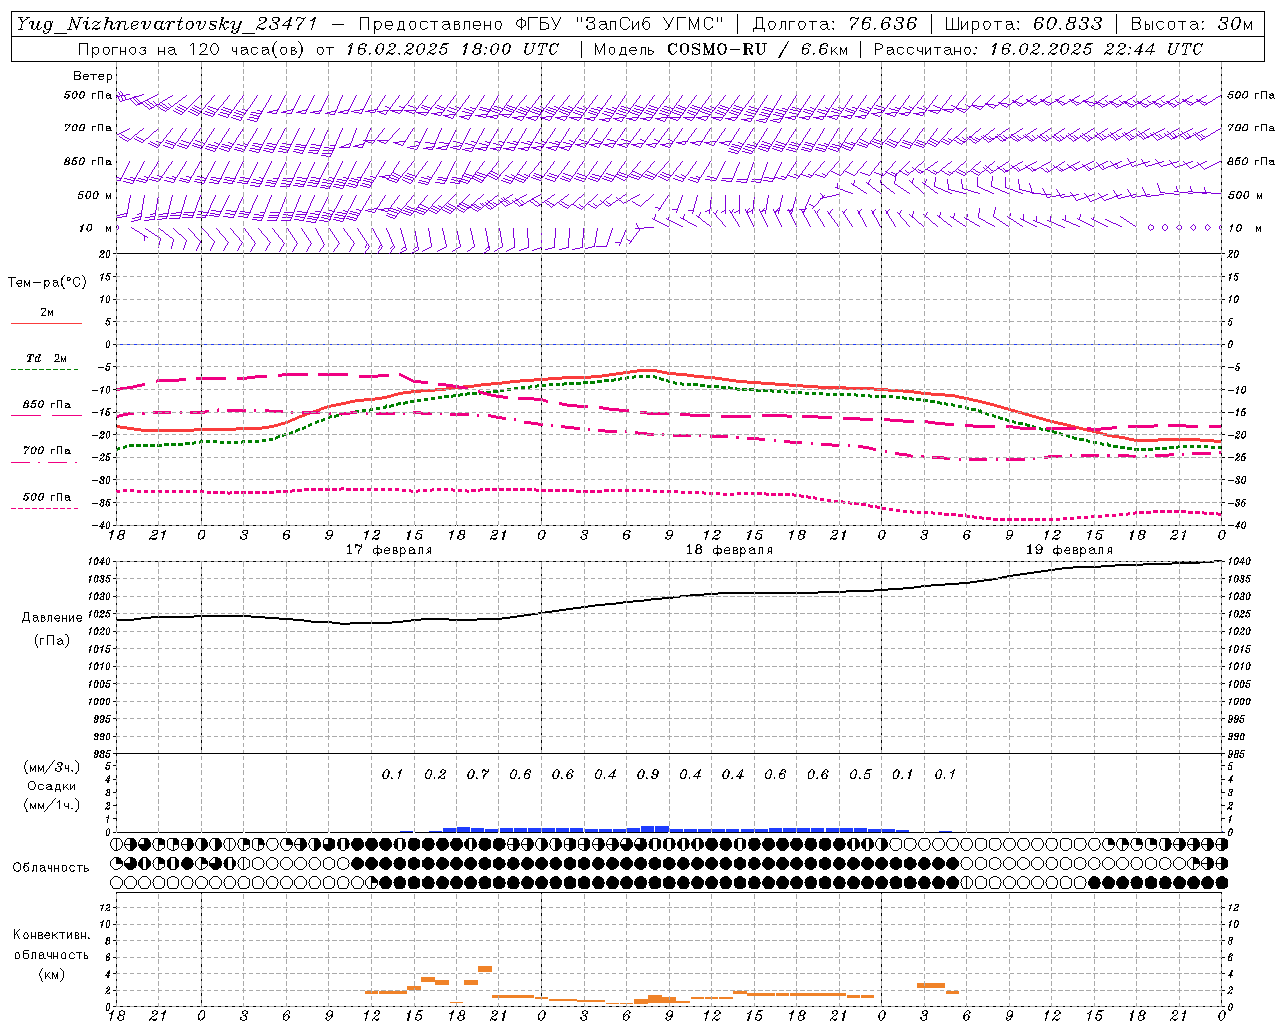Screen dimensions: 1280x1024
Task: Click the precipitation value 0.7
Action: tap(478, 775)
